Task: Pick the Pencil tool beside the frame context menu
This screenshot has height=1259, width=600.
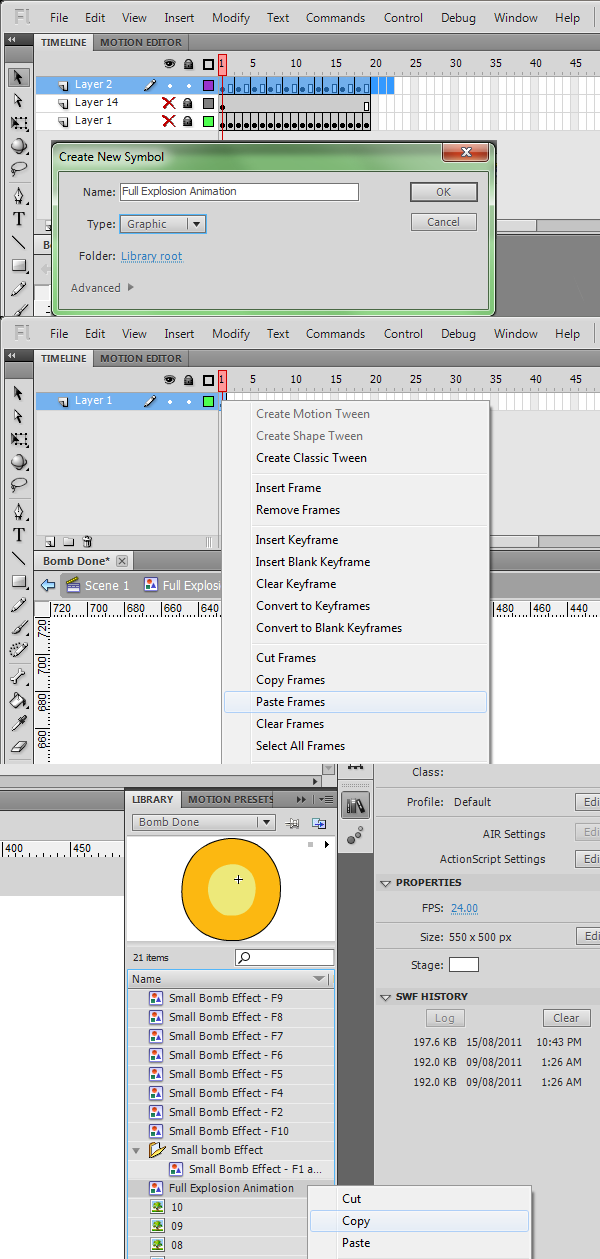Action: click(18, 605)
